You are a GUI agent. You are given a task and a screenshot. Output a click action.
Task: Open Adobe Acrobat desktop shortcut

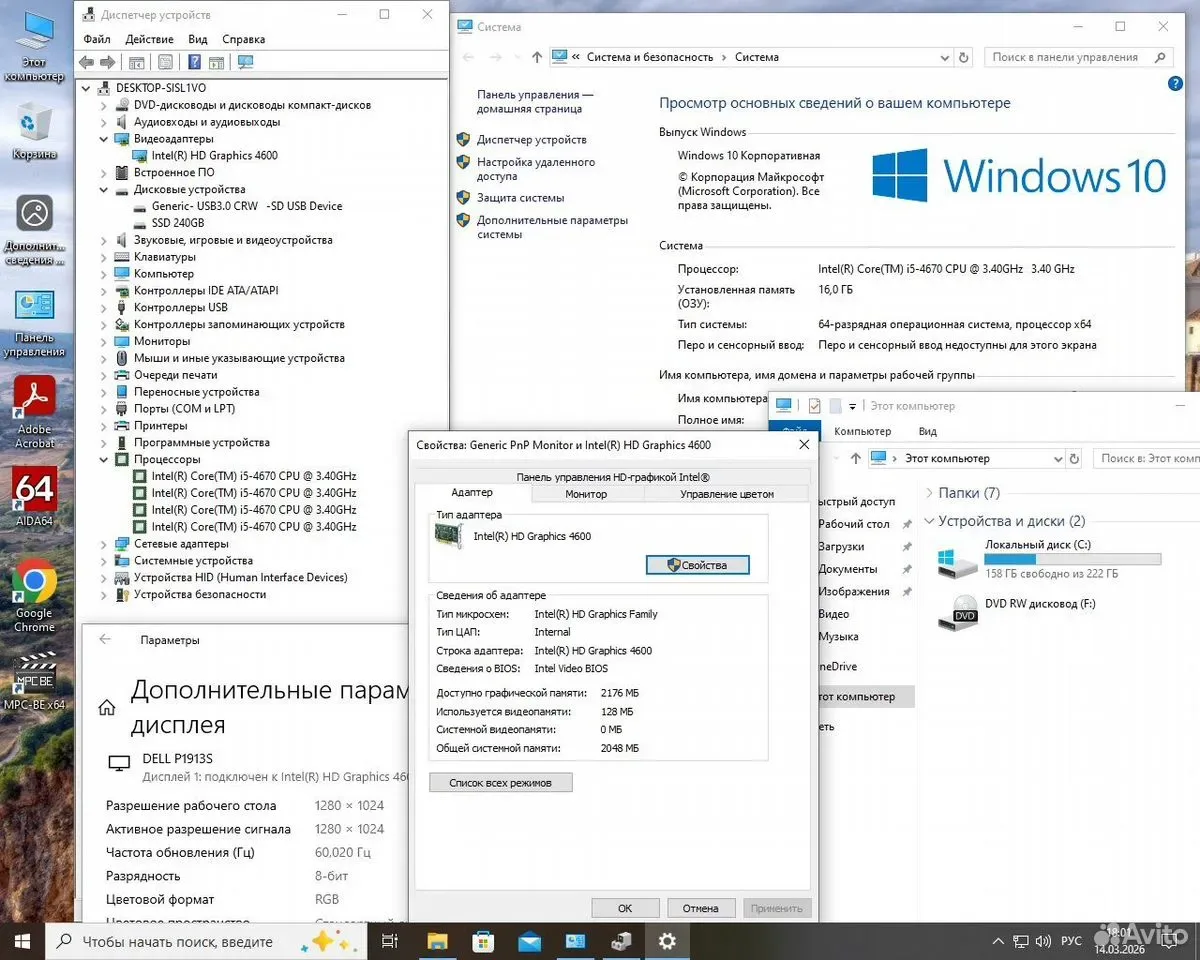pyautogui.click(x=34, y=412)
